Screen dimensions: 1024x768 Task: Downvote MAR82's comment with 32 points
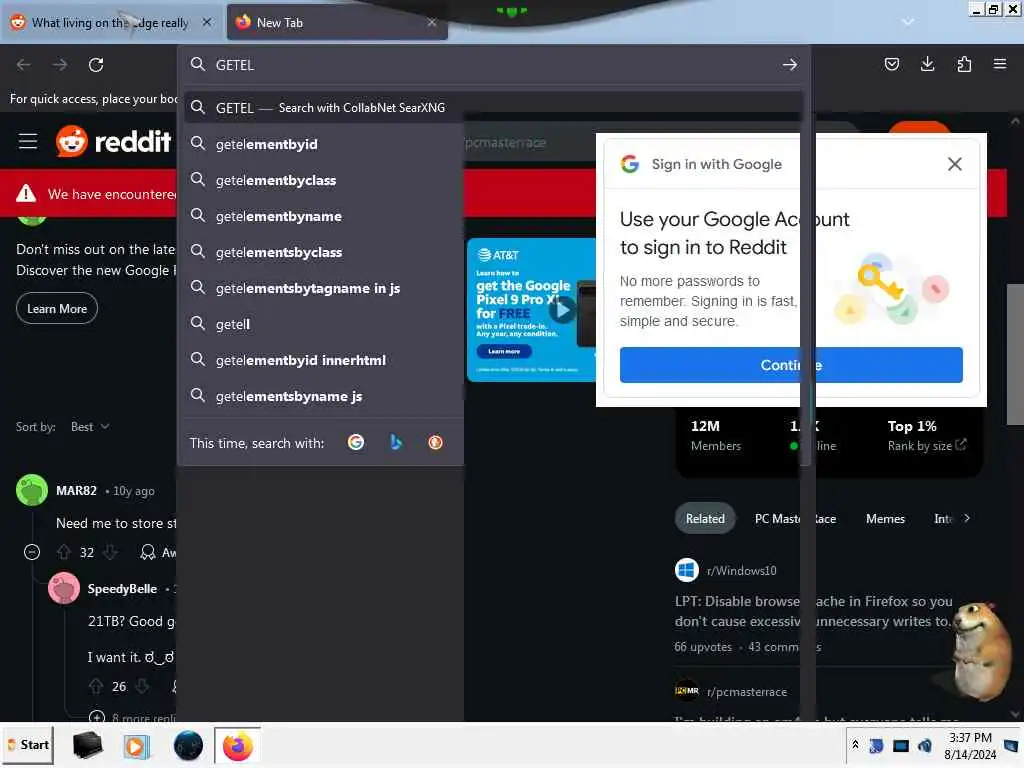pos(110,552)
